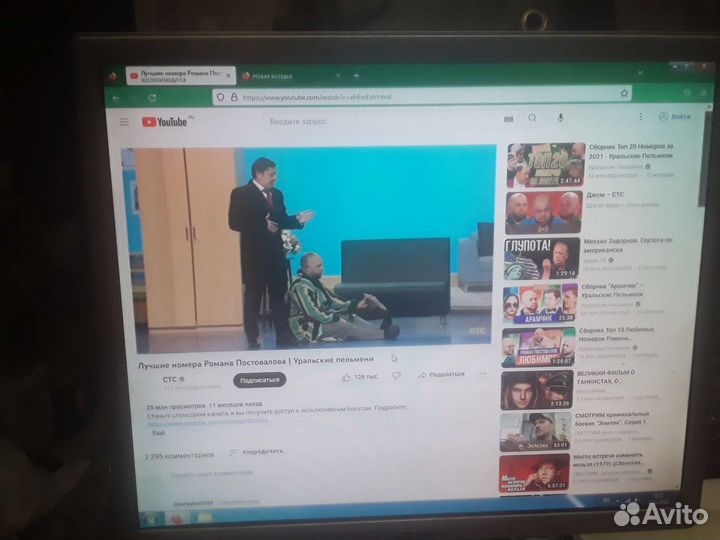Viewport: 720px width, 540px height.
Task: Go back with the browser back arrow
Action: (x=116, y=98)
